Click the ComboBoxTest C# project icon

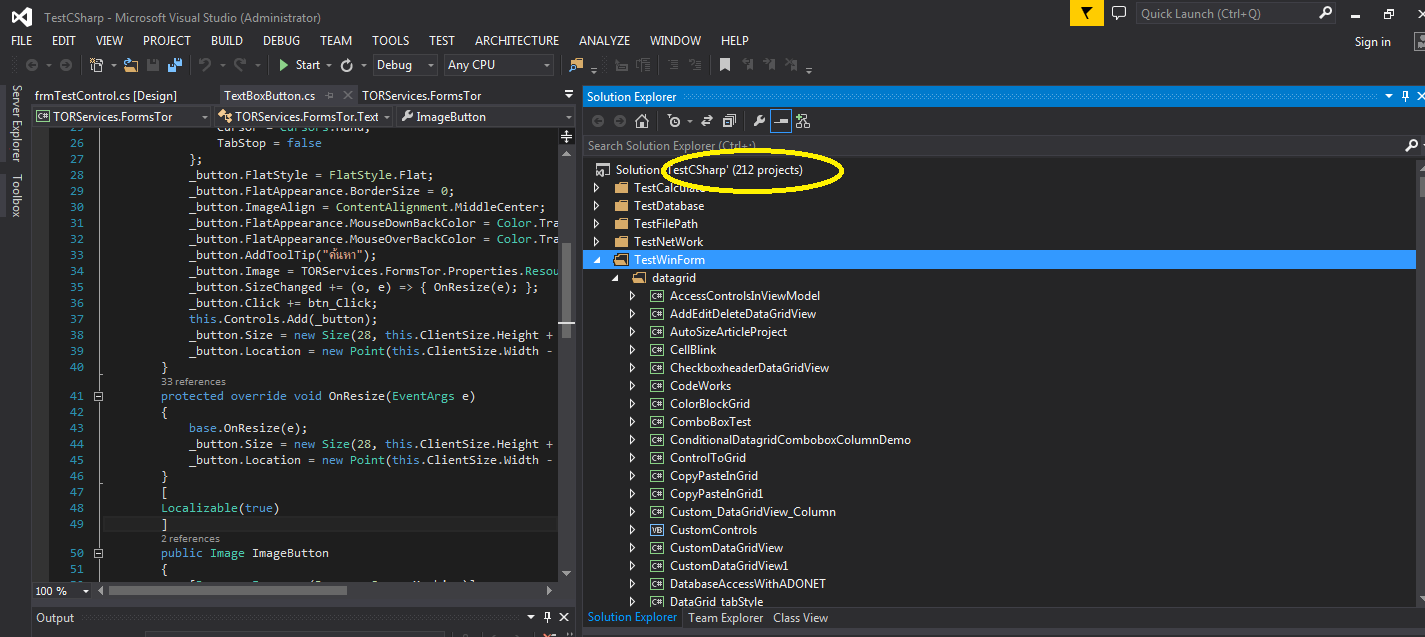click(x=657, y=422)
